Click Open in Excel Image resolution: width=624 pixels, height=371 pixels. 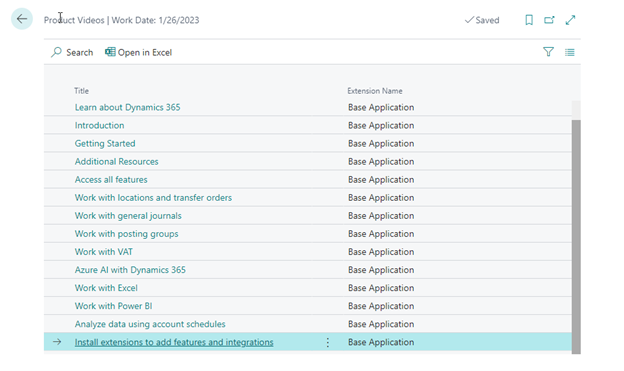pos(138,52)
